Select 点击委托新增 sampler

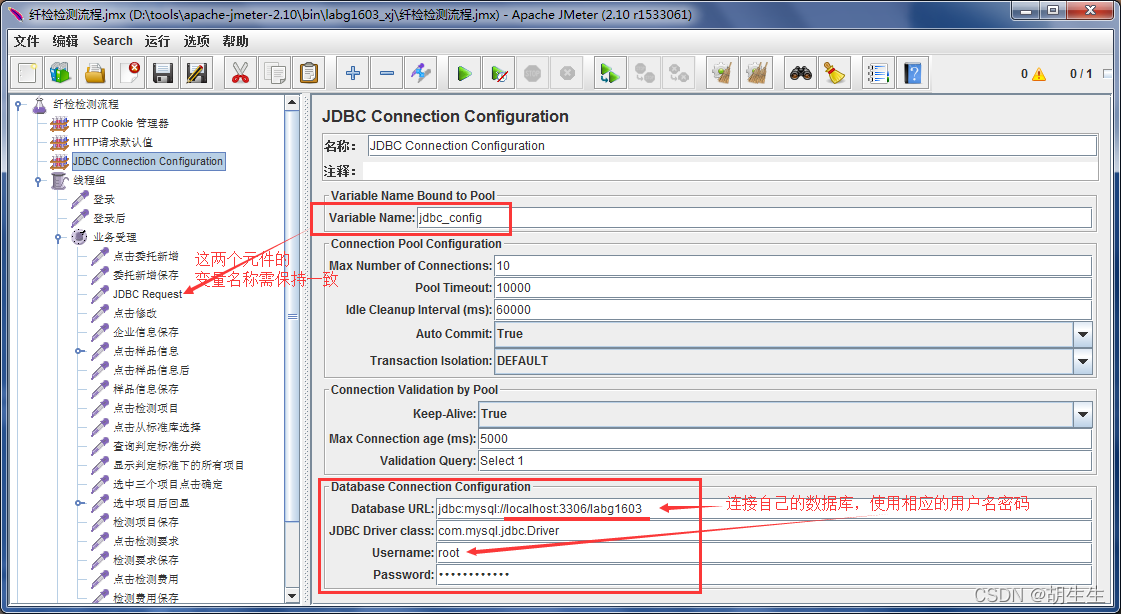pos(146,256)
